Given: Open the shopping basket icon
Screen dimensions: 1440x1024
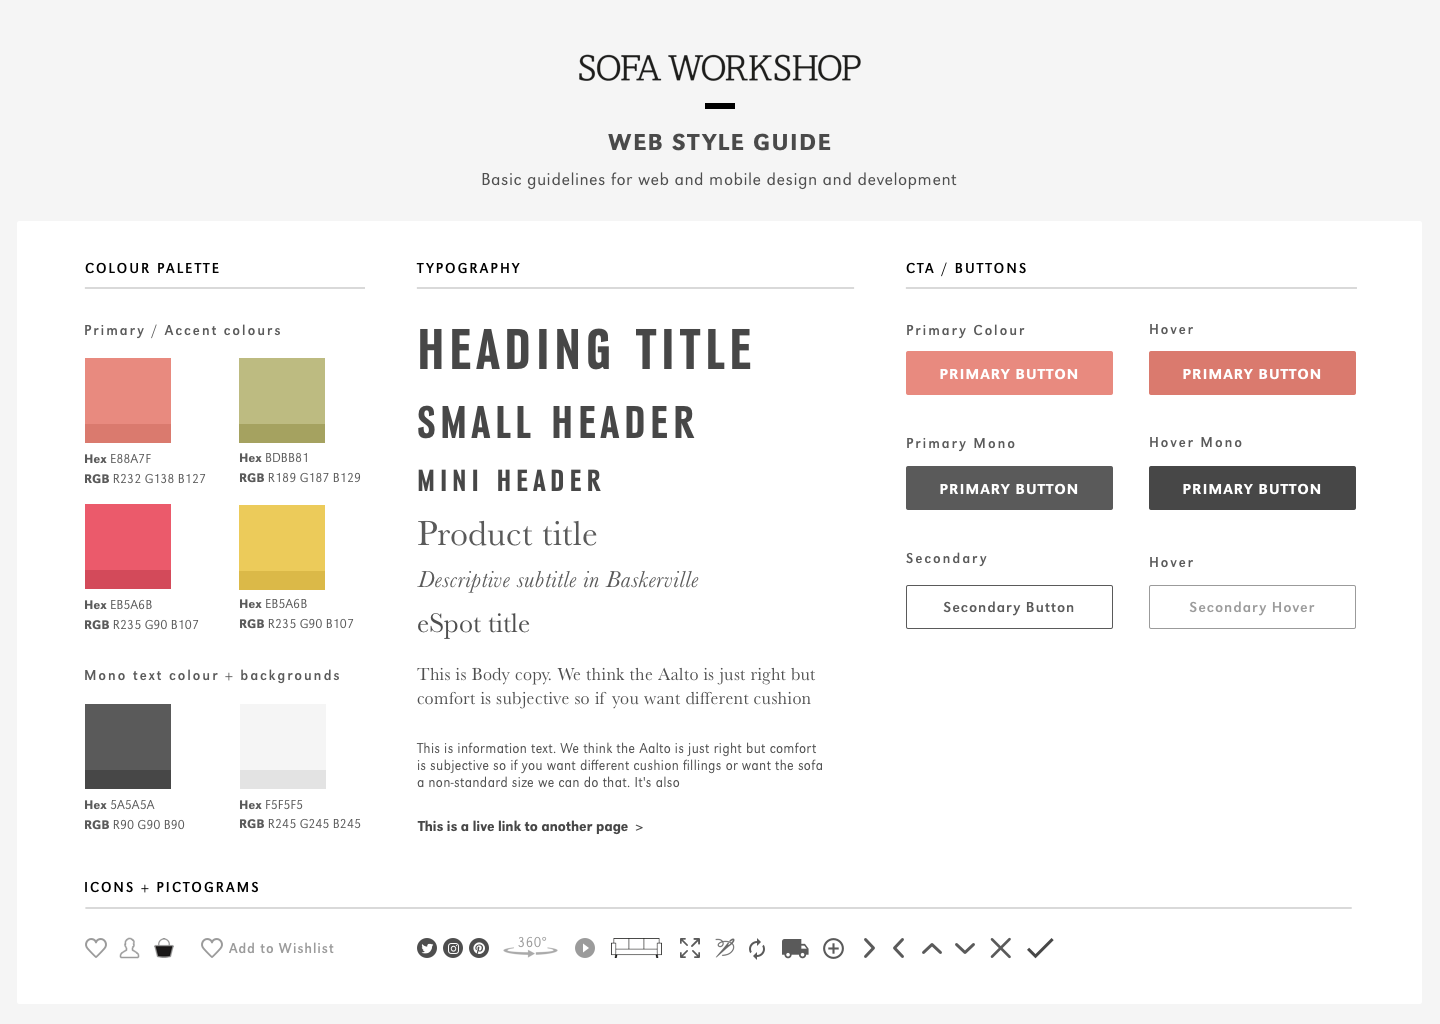Looking at the screenshot, I should [x=164, y=948].
